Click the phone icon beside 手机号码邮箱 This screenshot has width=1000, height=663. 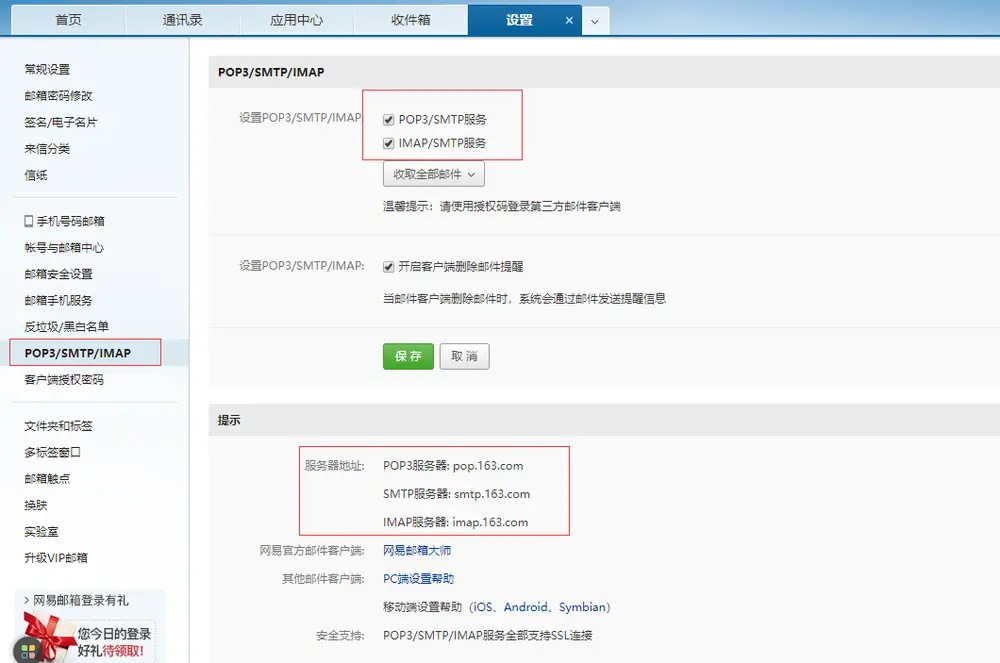(30, 220)
